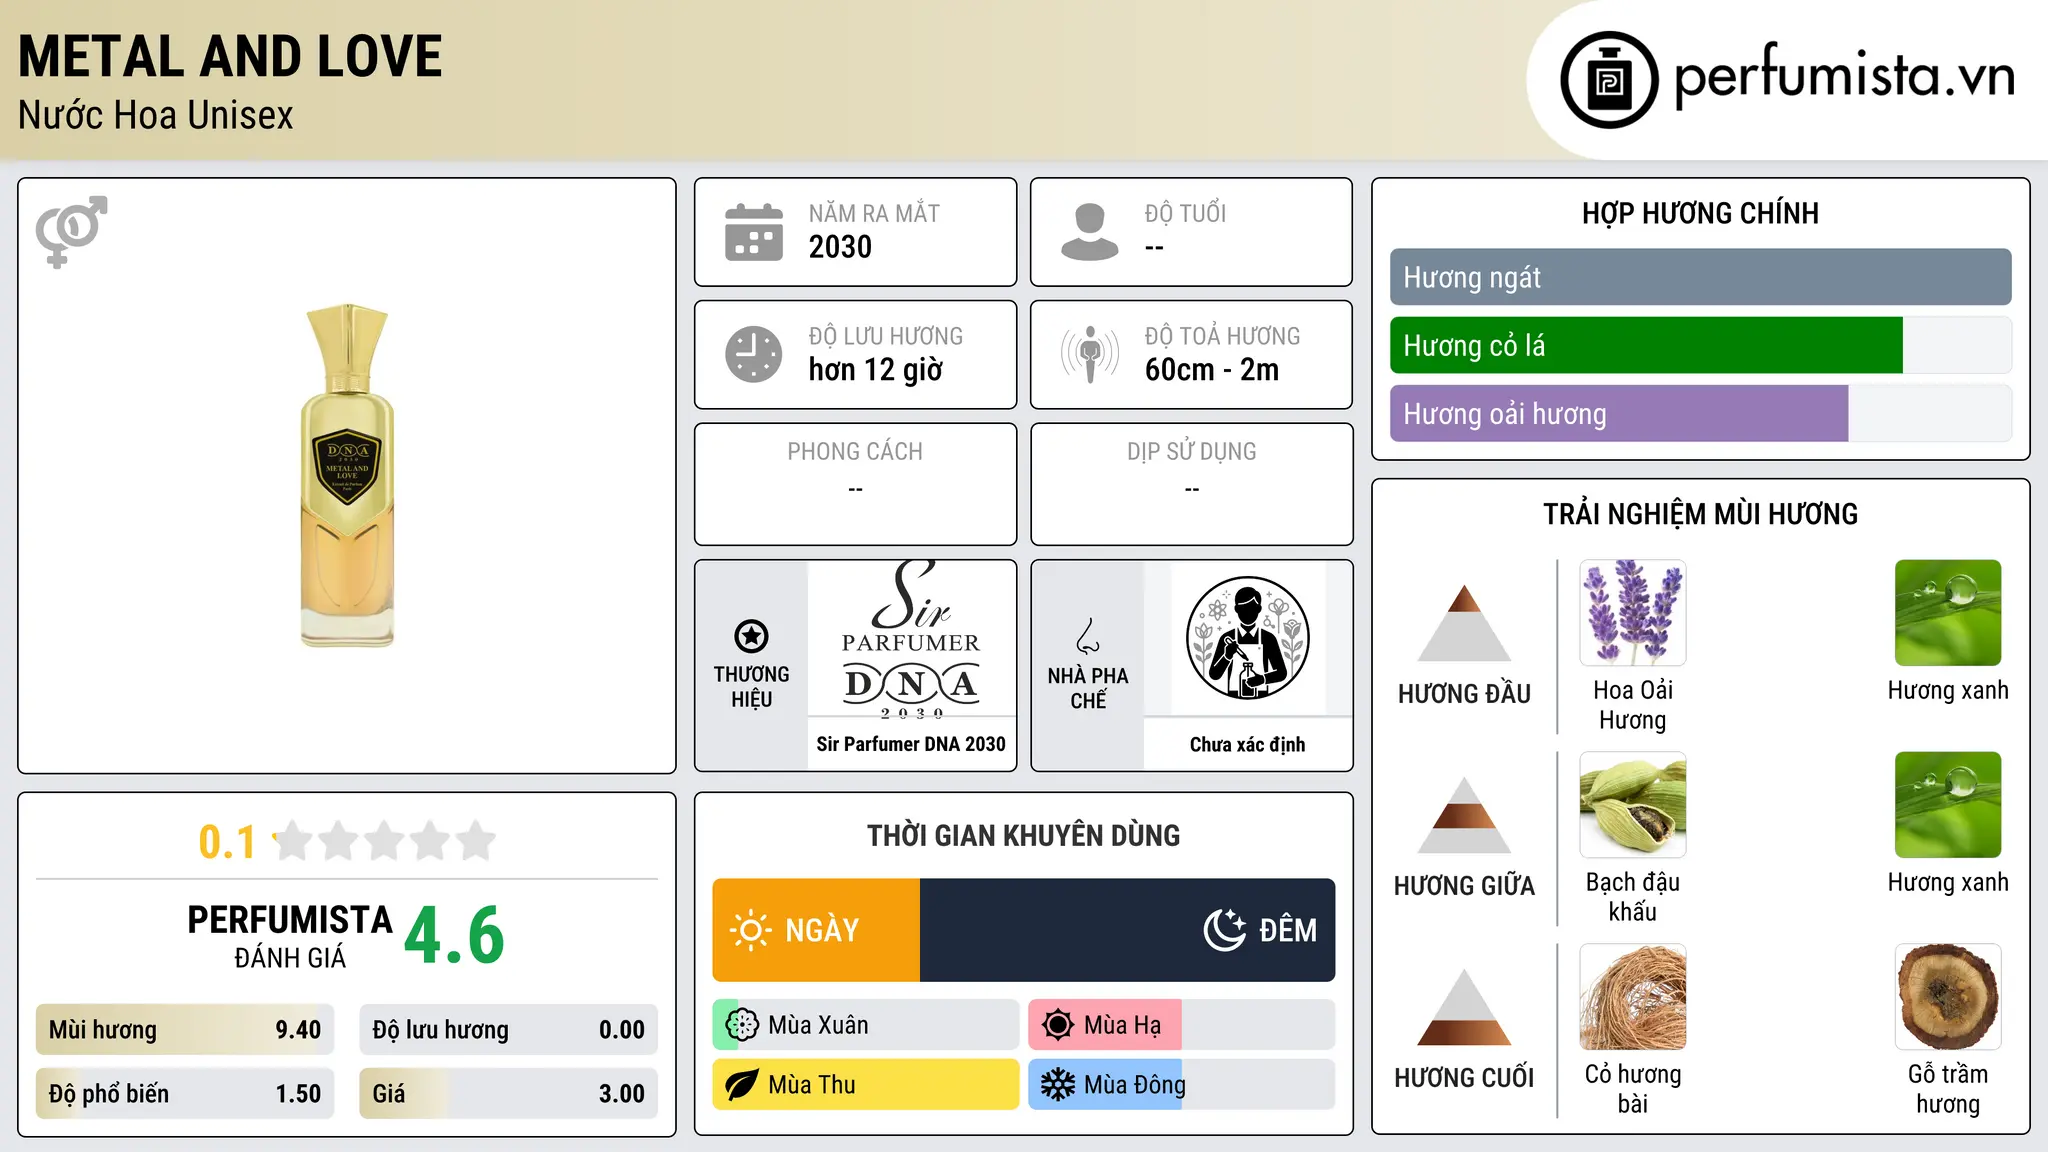
Task: Click the leaf icon for Mùa Thu
Action: (x=742, y=1085)
